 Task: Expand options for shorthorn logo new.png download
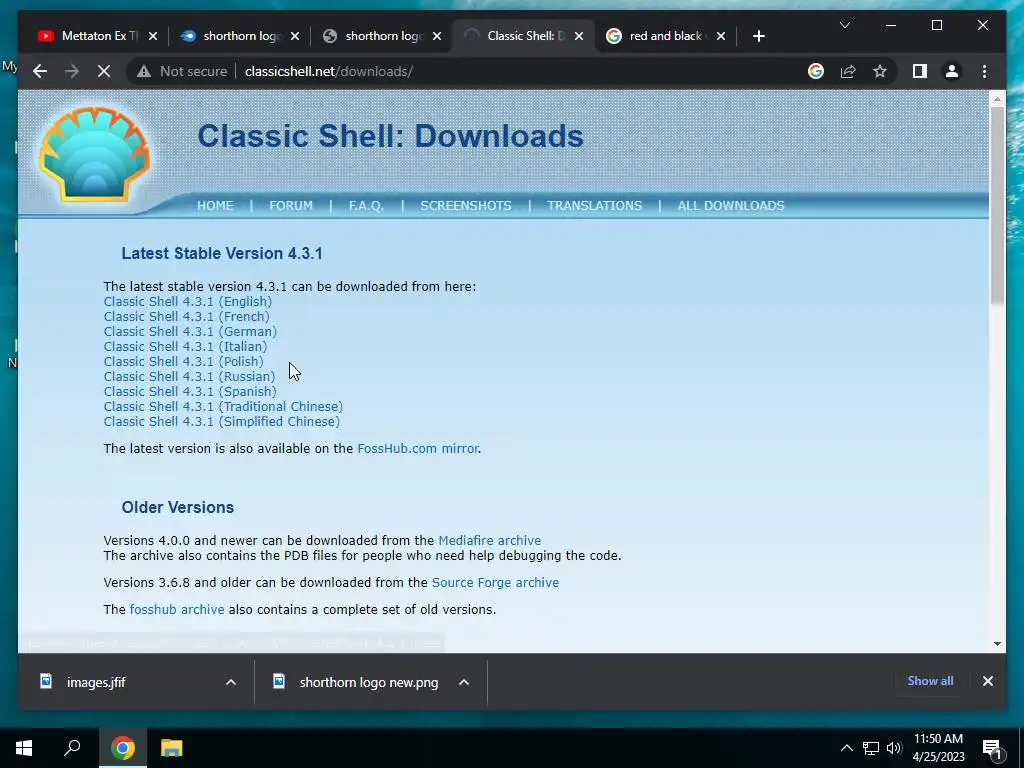coord(464,682)
